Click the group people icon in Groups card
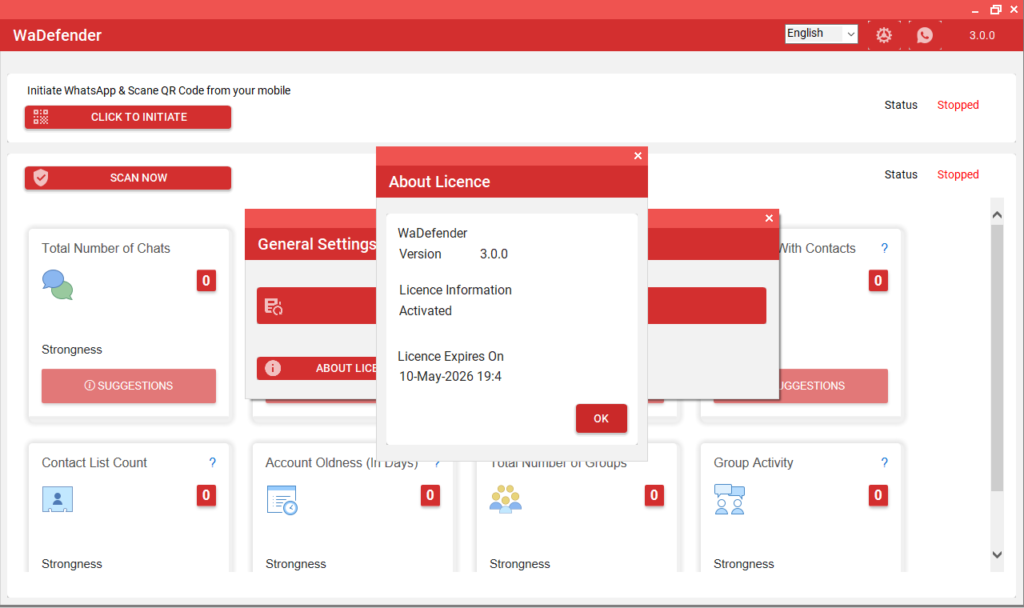This screenshot has height=608, width=1024. click(x=505, y=499)
